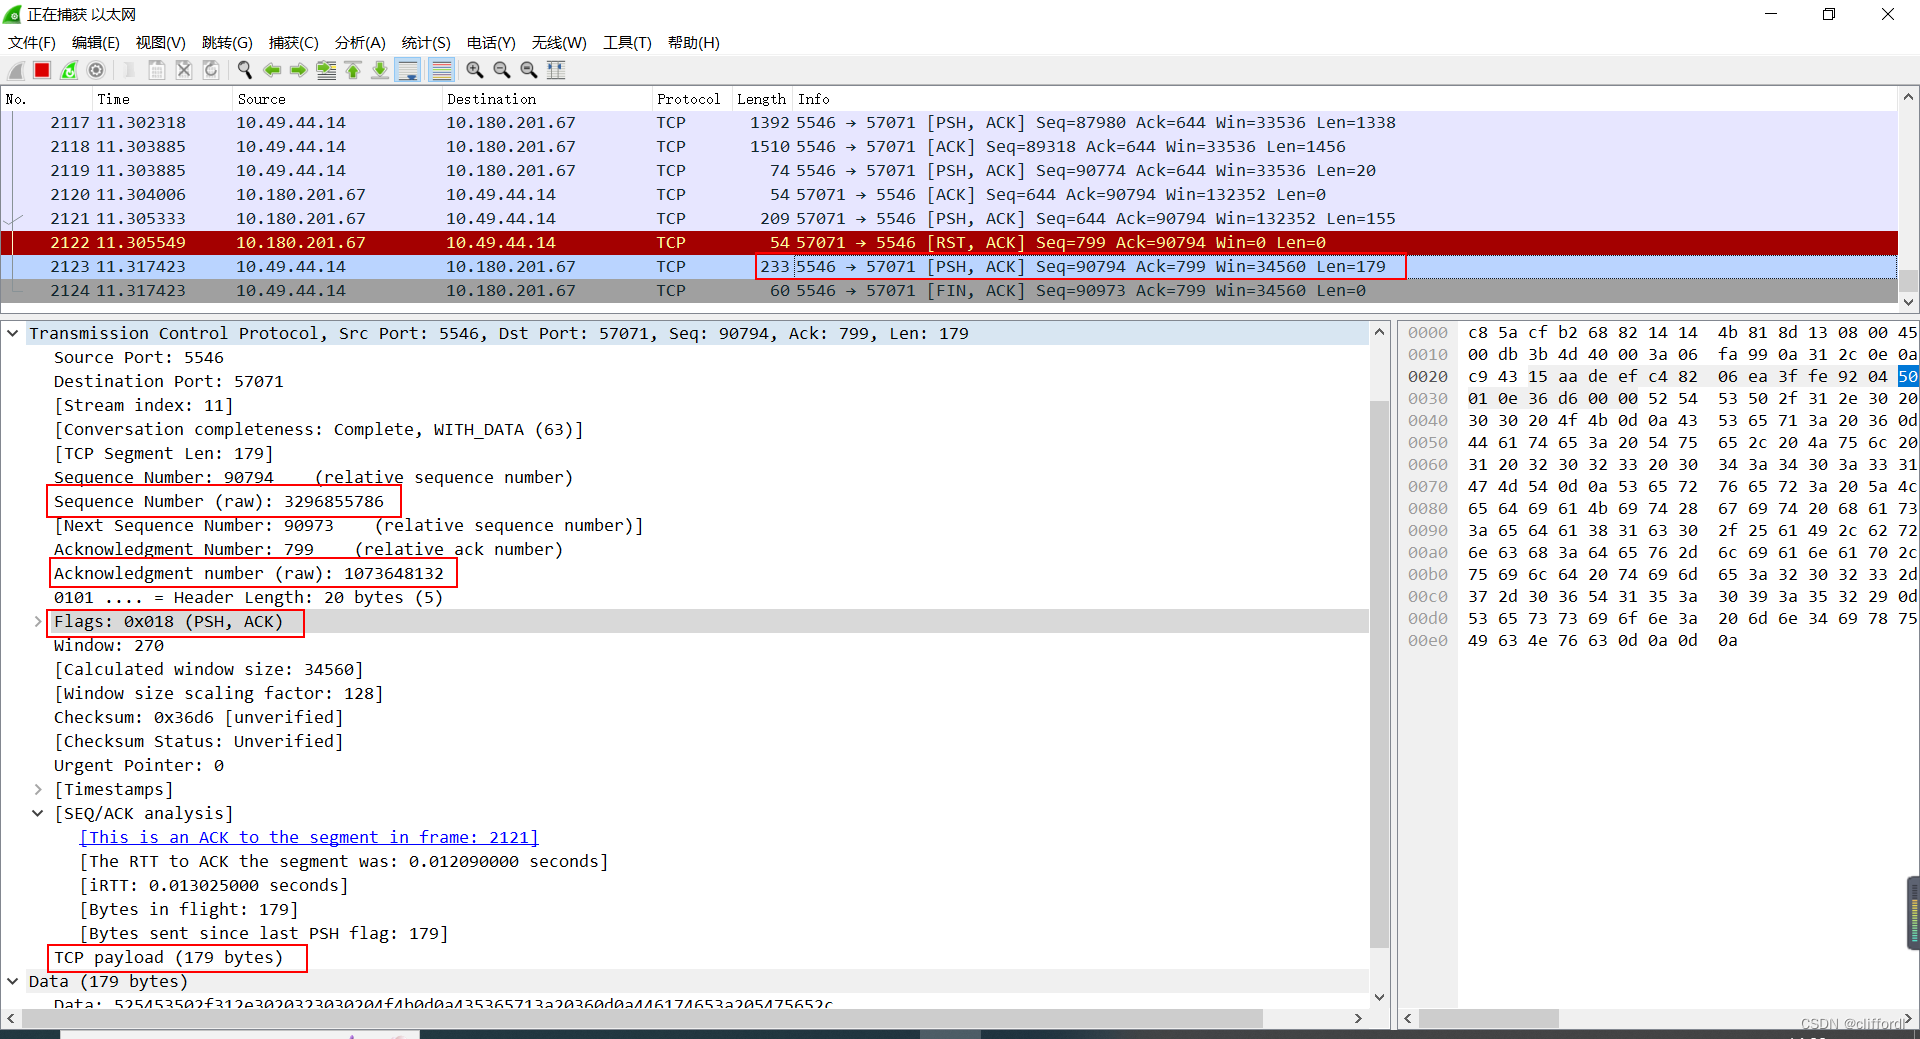Viewport: 1920px width, 1039px height.
Task: Open the 电话(Y) menu
Action: [491, 42]
